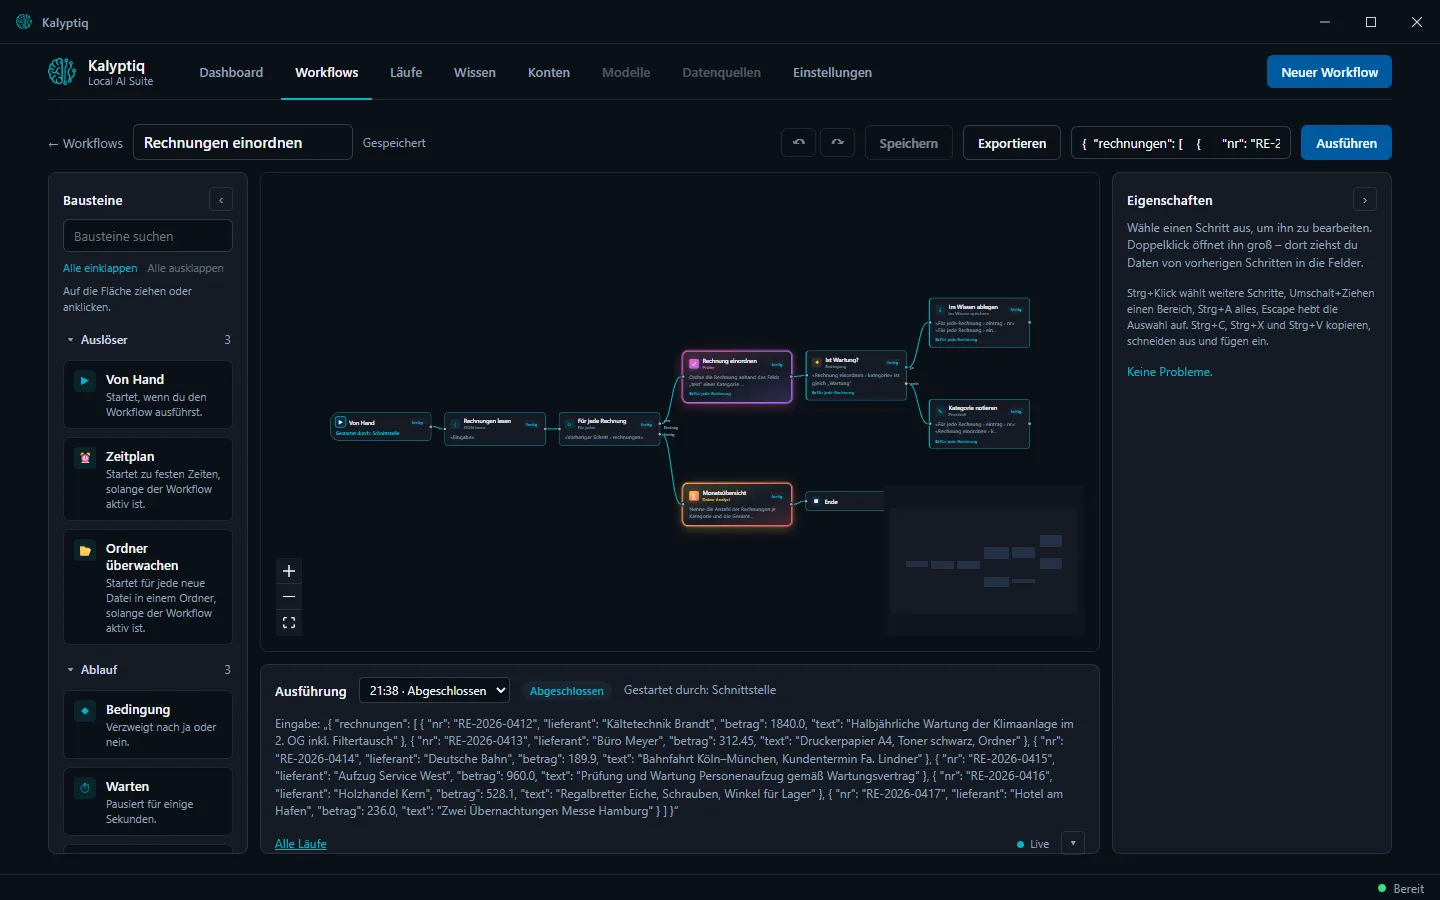Click the folder icon of Ordner überwachen
1440x900 pixels.
85,550
